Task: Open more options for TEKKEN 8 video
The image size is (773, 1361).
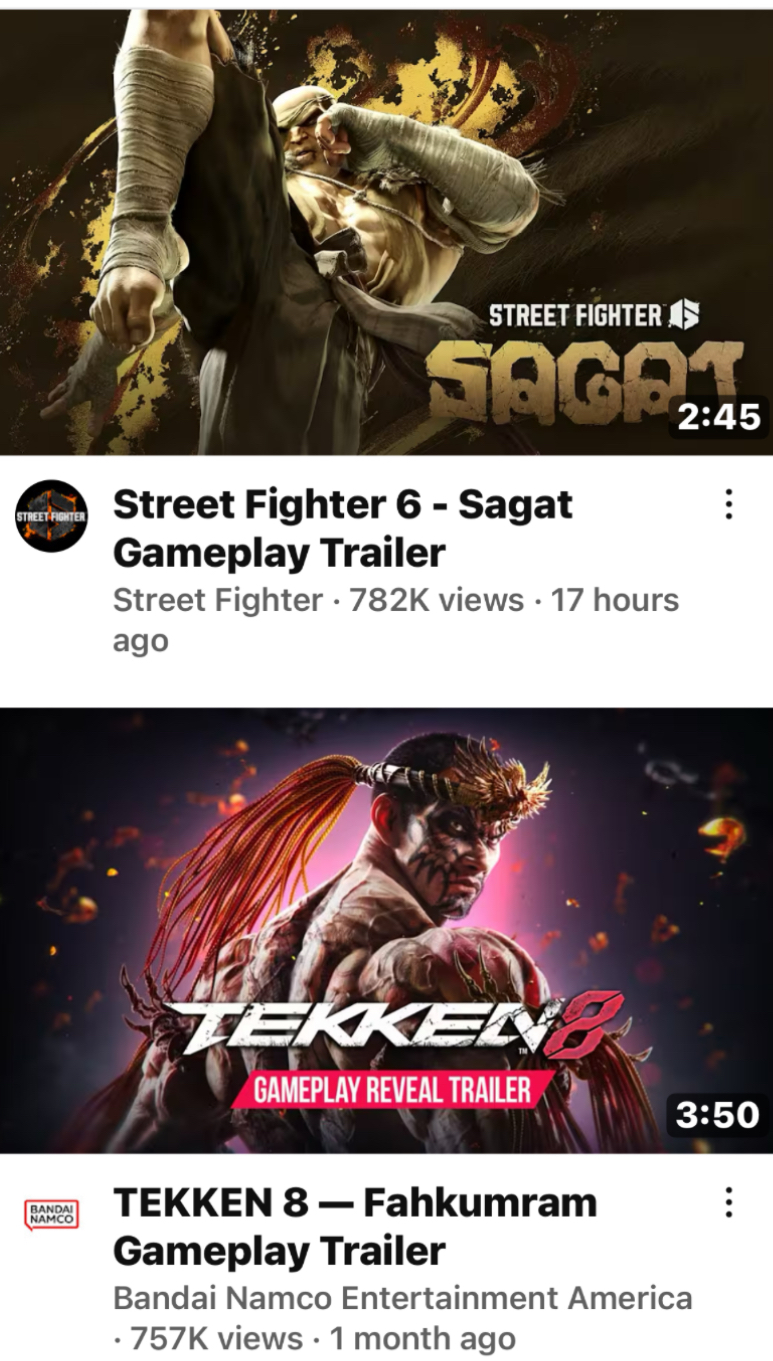Action: tap(729, 1201)
